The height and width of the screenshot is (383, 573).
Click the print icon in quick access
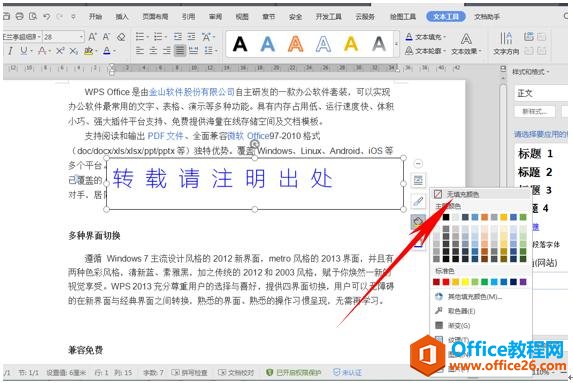tap(20, 16)
